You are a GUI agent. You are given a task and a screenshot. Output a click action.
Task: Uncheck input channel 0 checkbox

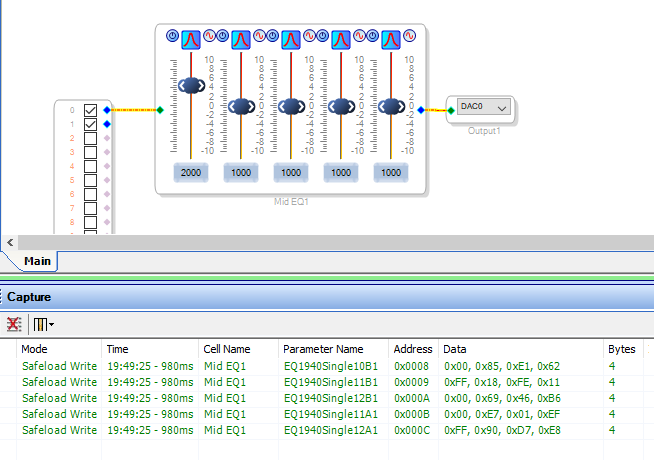pyautogui.click(x=91, y=110)
